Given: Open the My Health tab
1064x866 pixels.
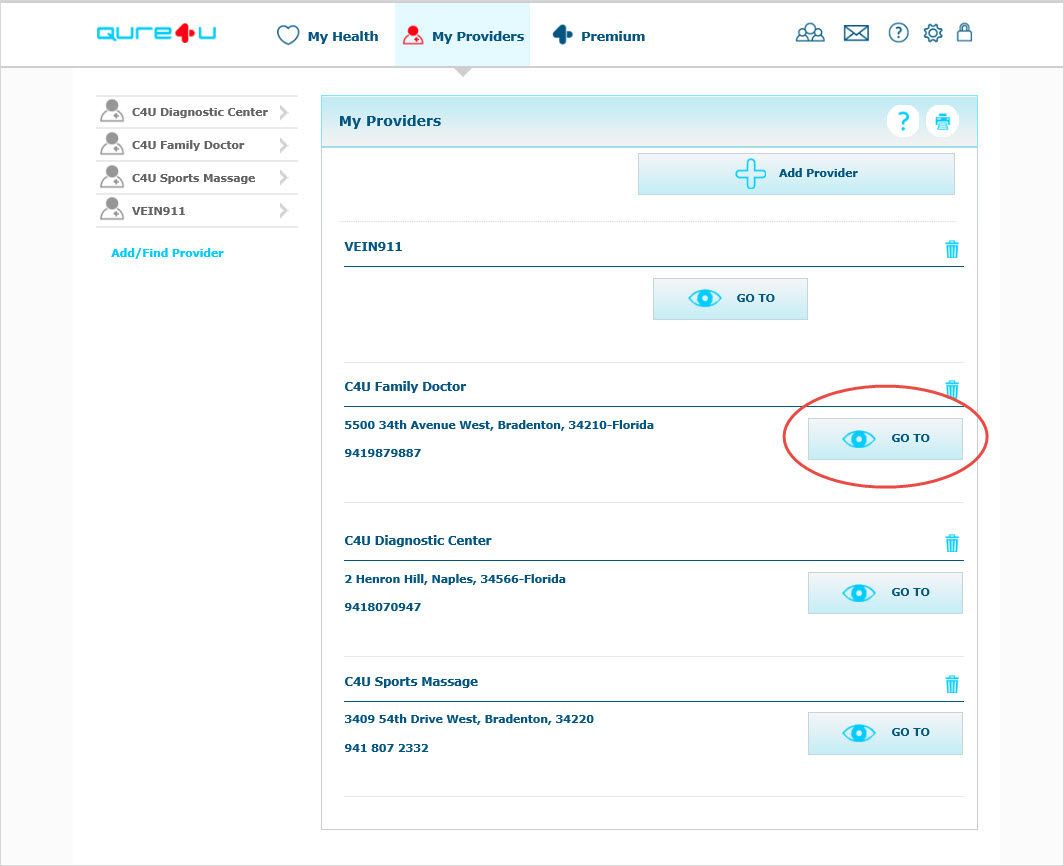Looking at the screenshot, I should coord(328,35).
